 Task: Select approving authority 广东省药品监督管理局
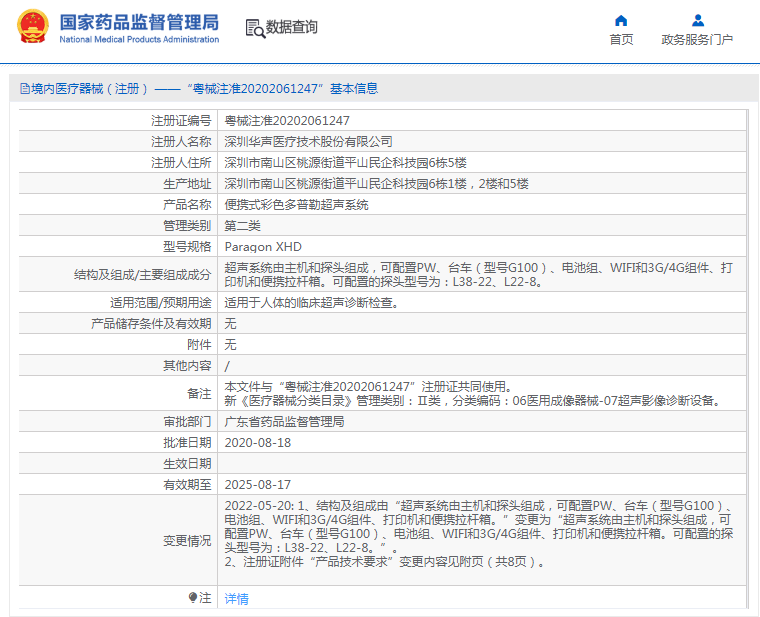pyautogui.click(x=284, y=422)
